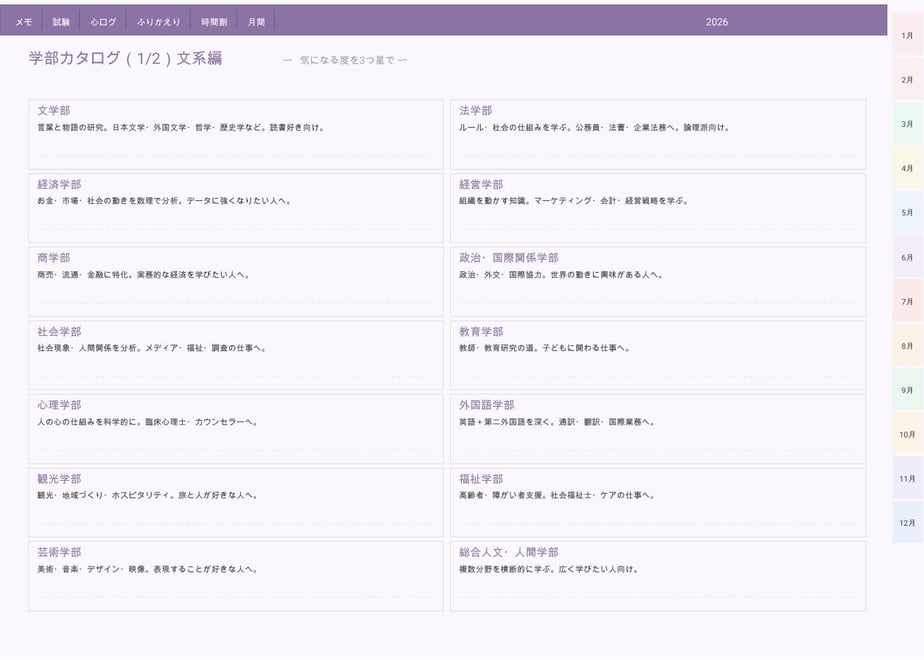Viewport: 924px width, 660px height.
Task: Click description starting 高齢者・障がい者支援
Action: click(557, 496)
